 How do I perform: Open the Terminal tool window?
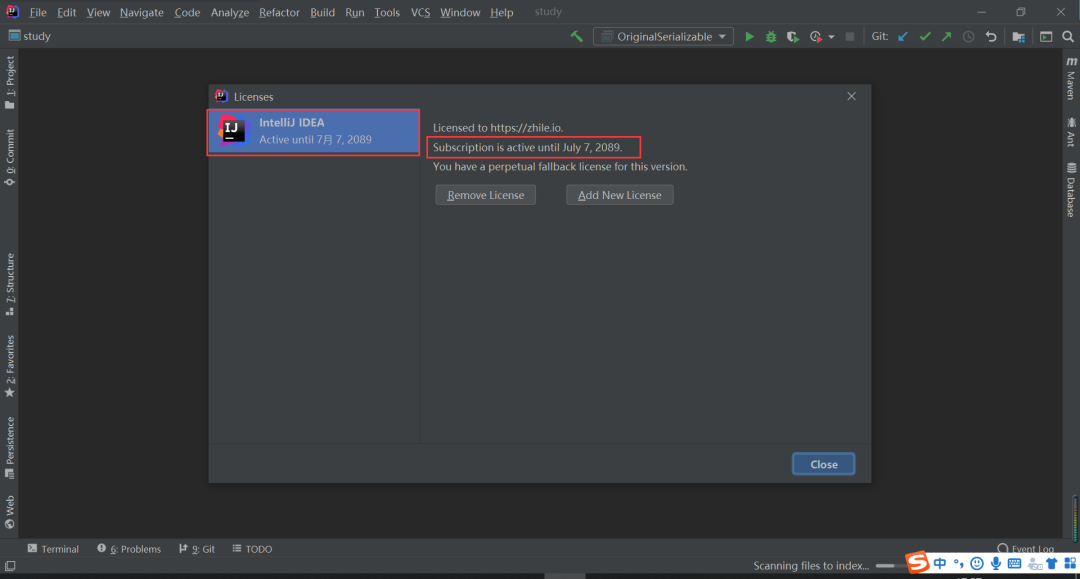pyautogui.click(x=53, y=549)
